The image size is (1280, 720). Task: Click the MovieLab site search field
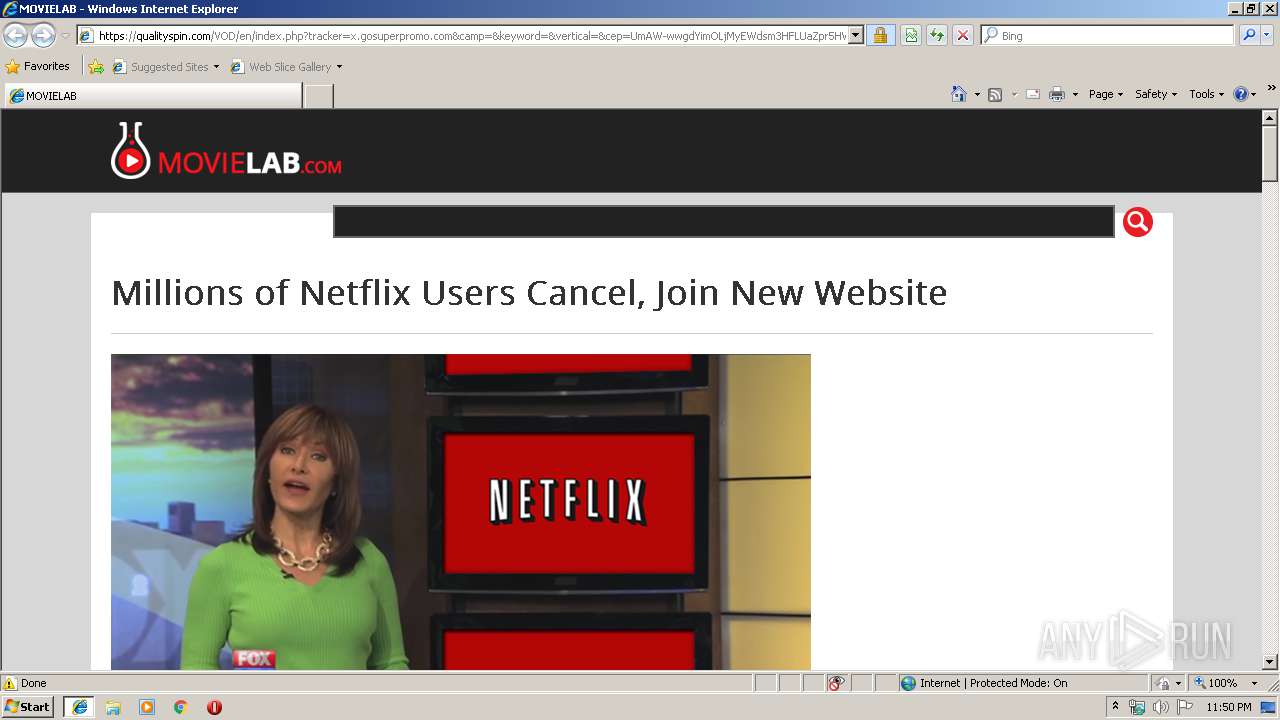click(x=723, y=222)
